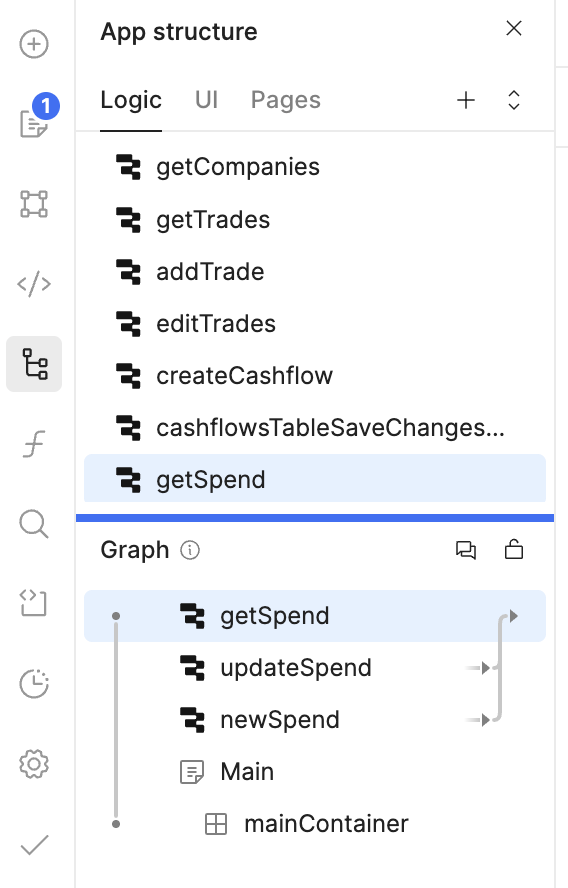Select mainContainer in the Graph
This screenshot has height=888, width=568.
[x=315, y=824]
